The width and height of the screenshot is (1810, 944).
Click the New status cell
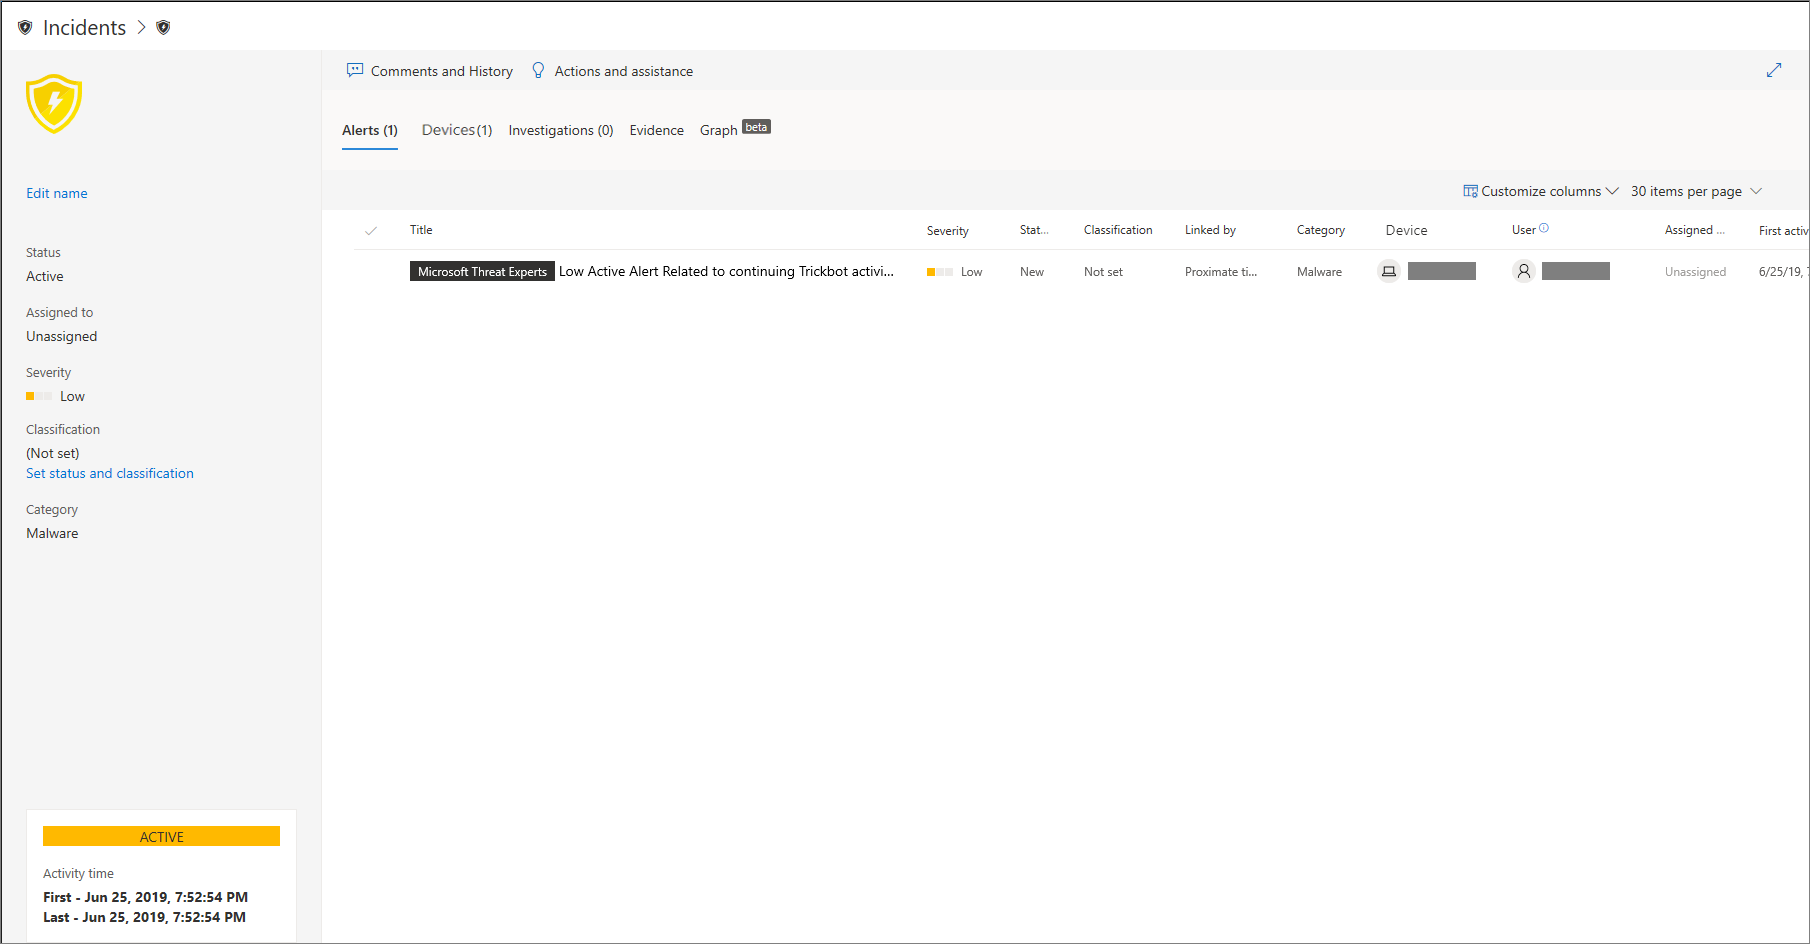coord(1032,272)
